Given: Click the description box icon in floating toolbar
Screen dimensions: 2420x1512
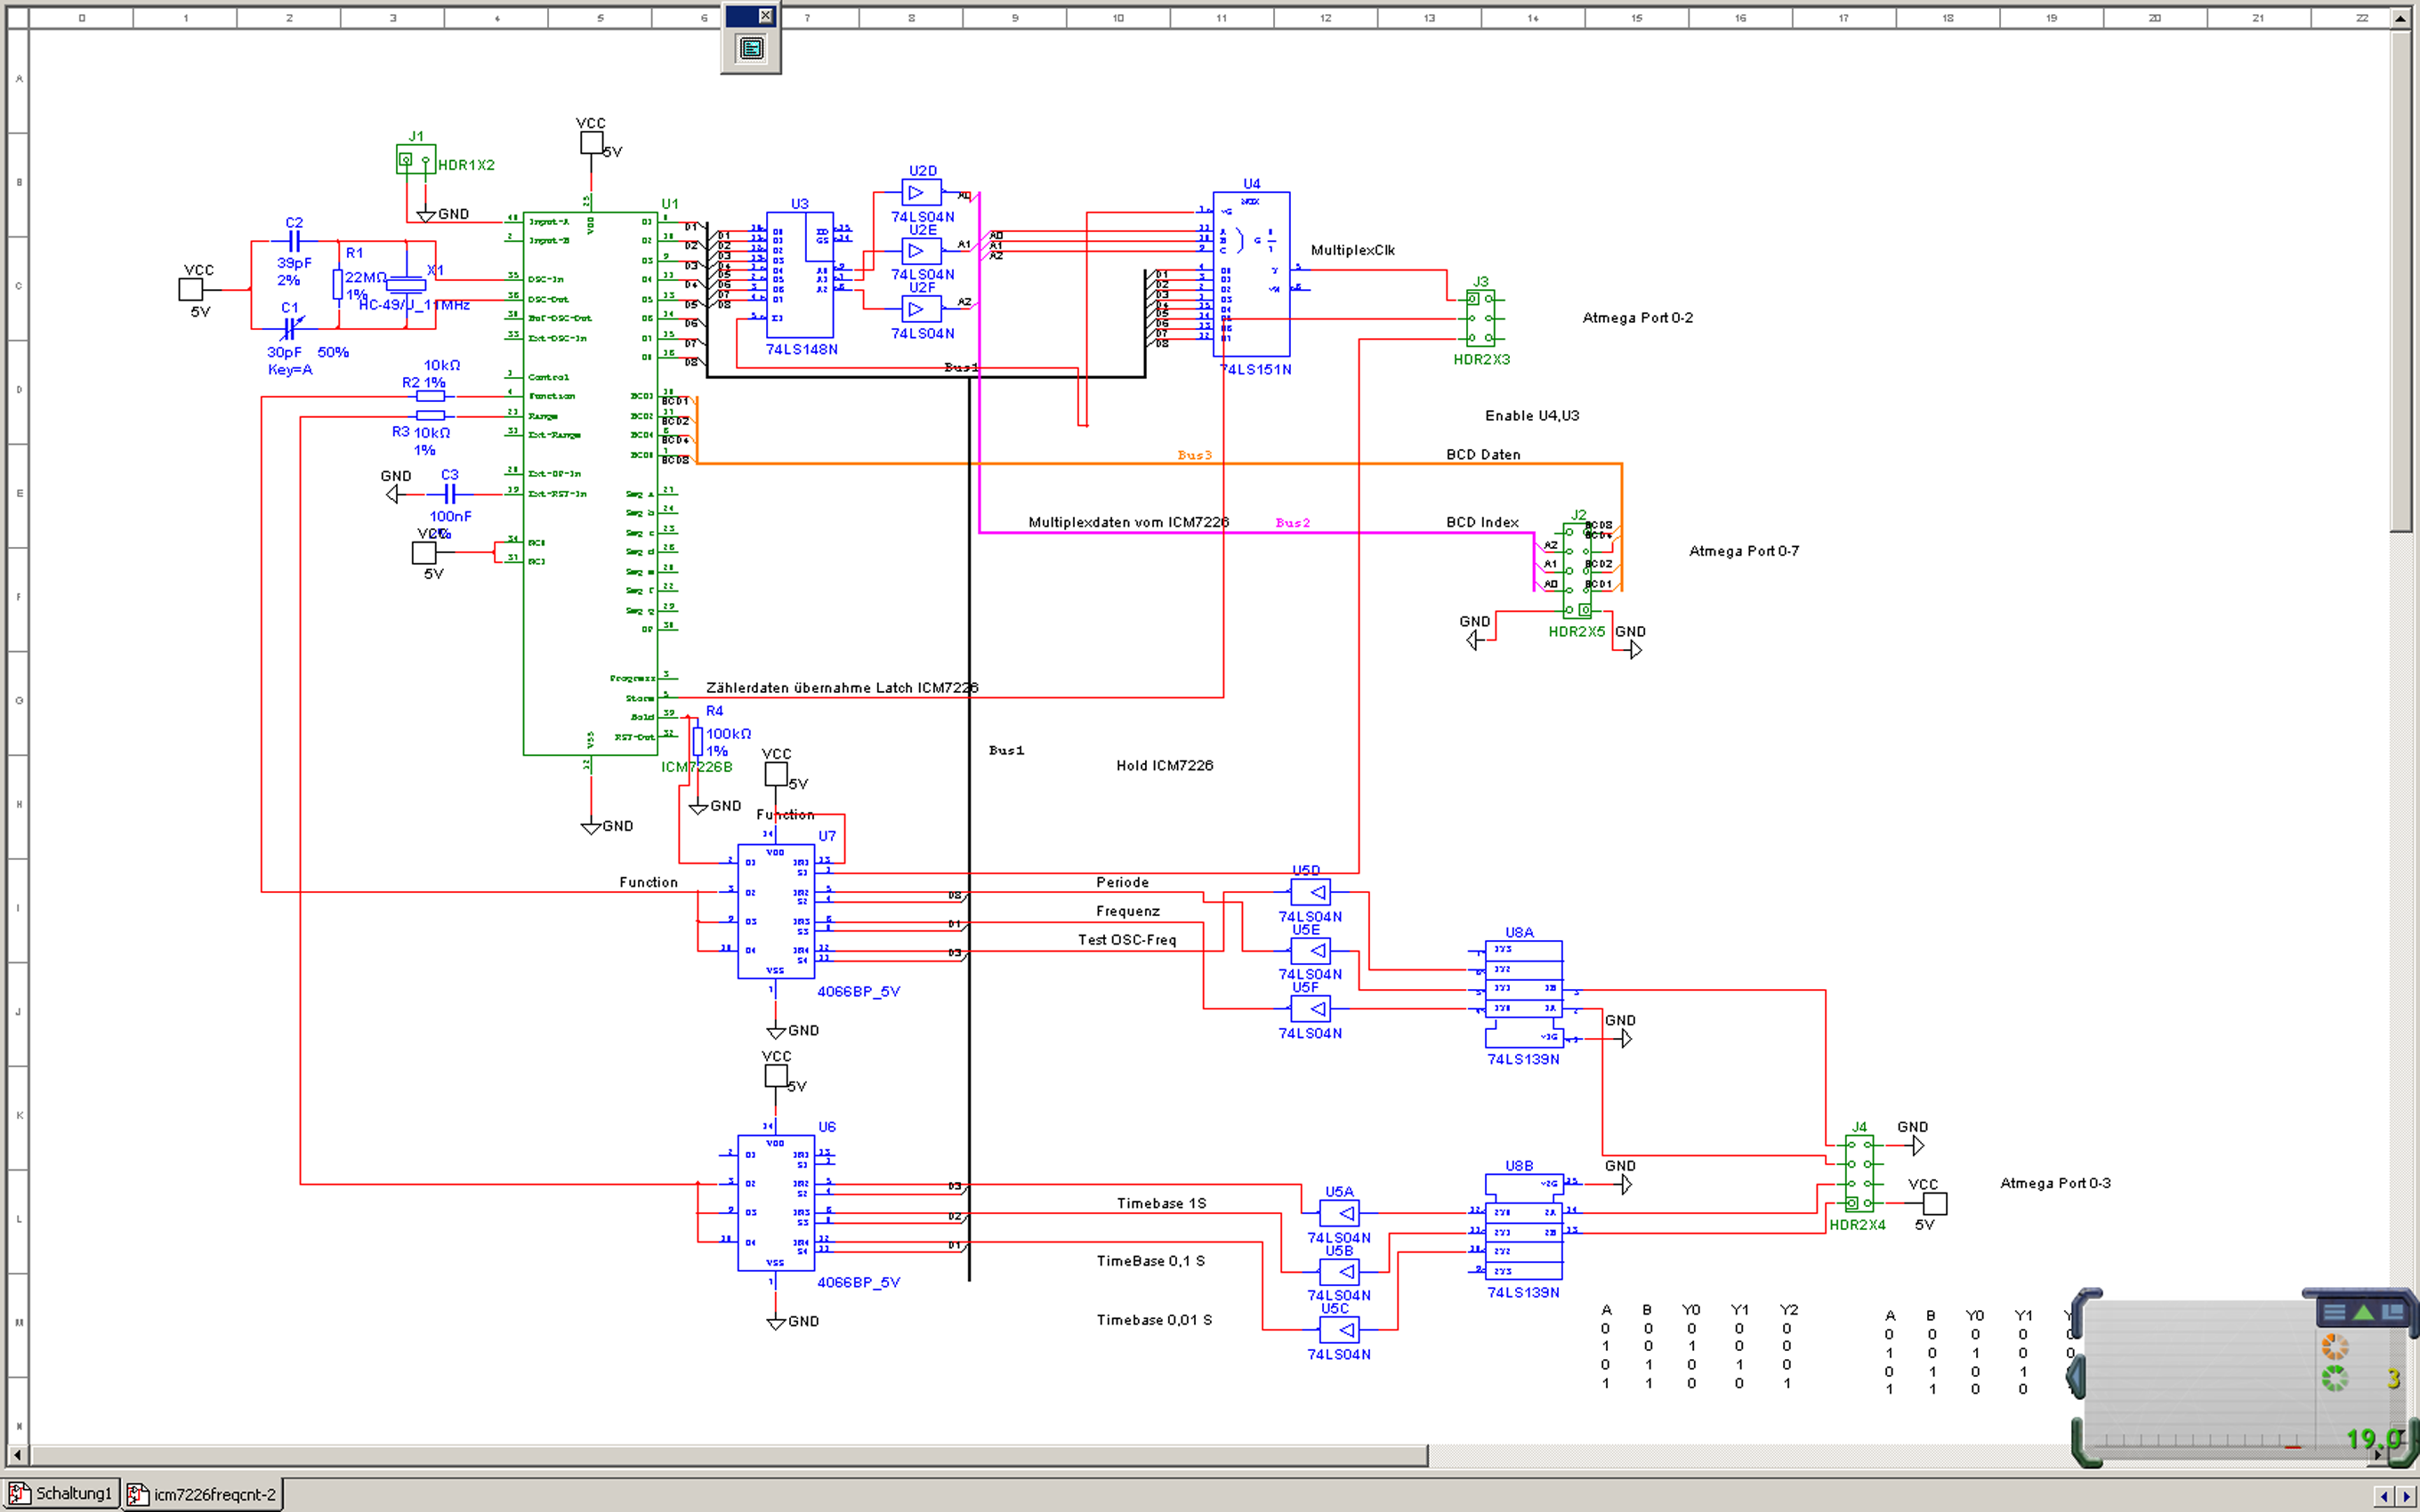Looking at the screenshot, I should point(751,48).
